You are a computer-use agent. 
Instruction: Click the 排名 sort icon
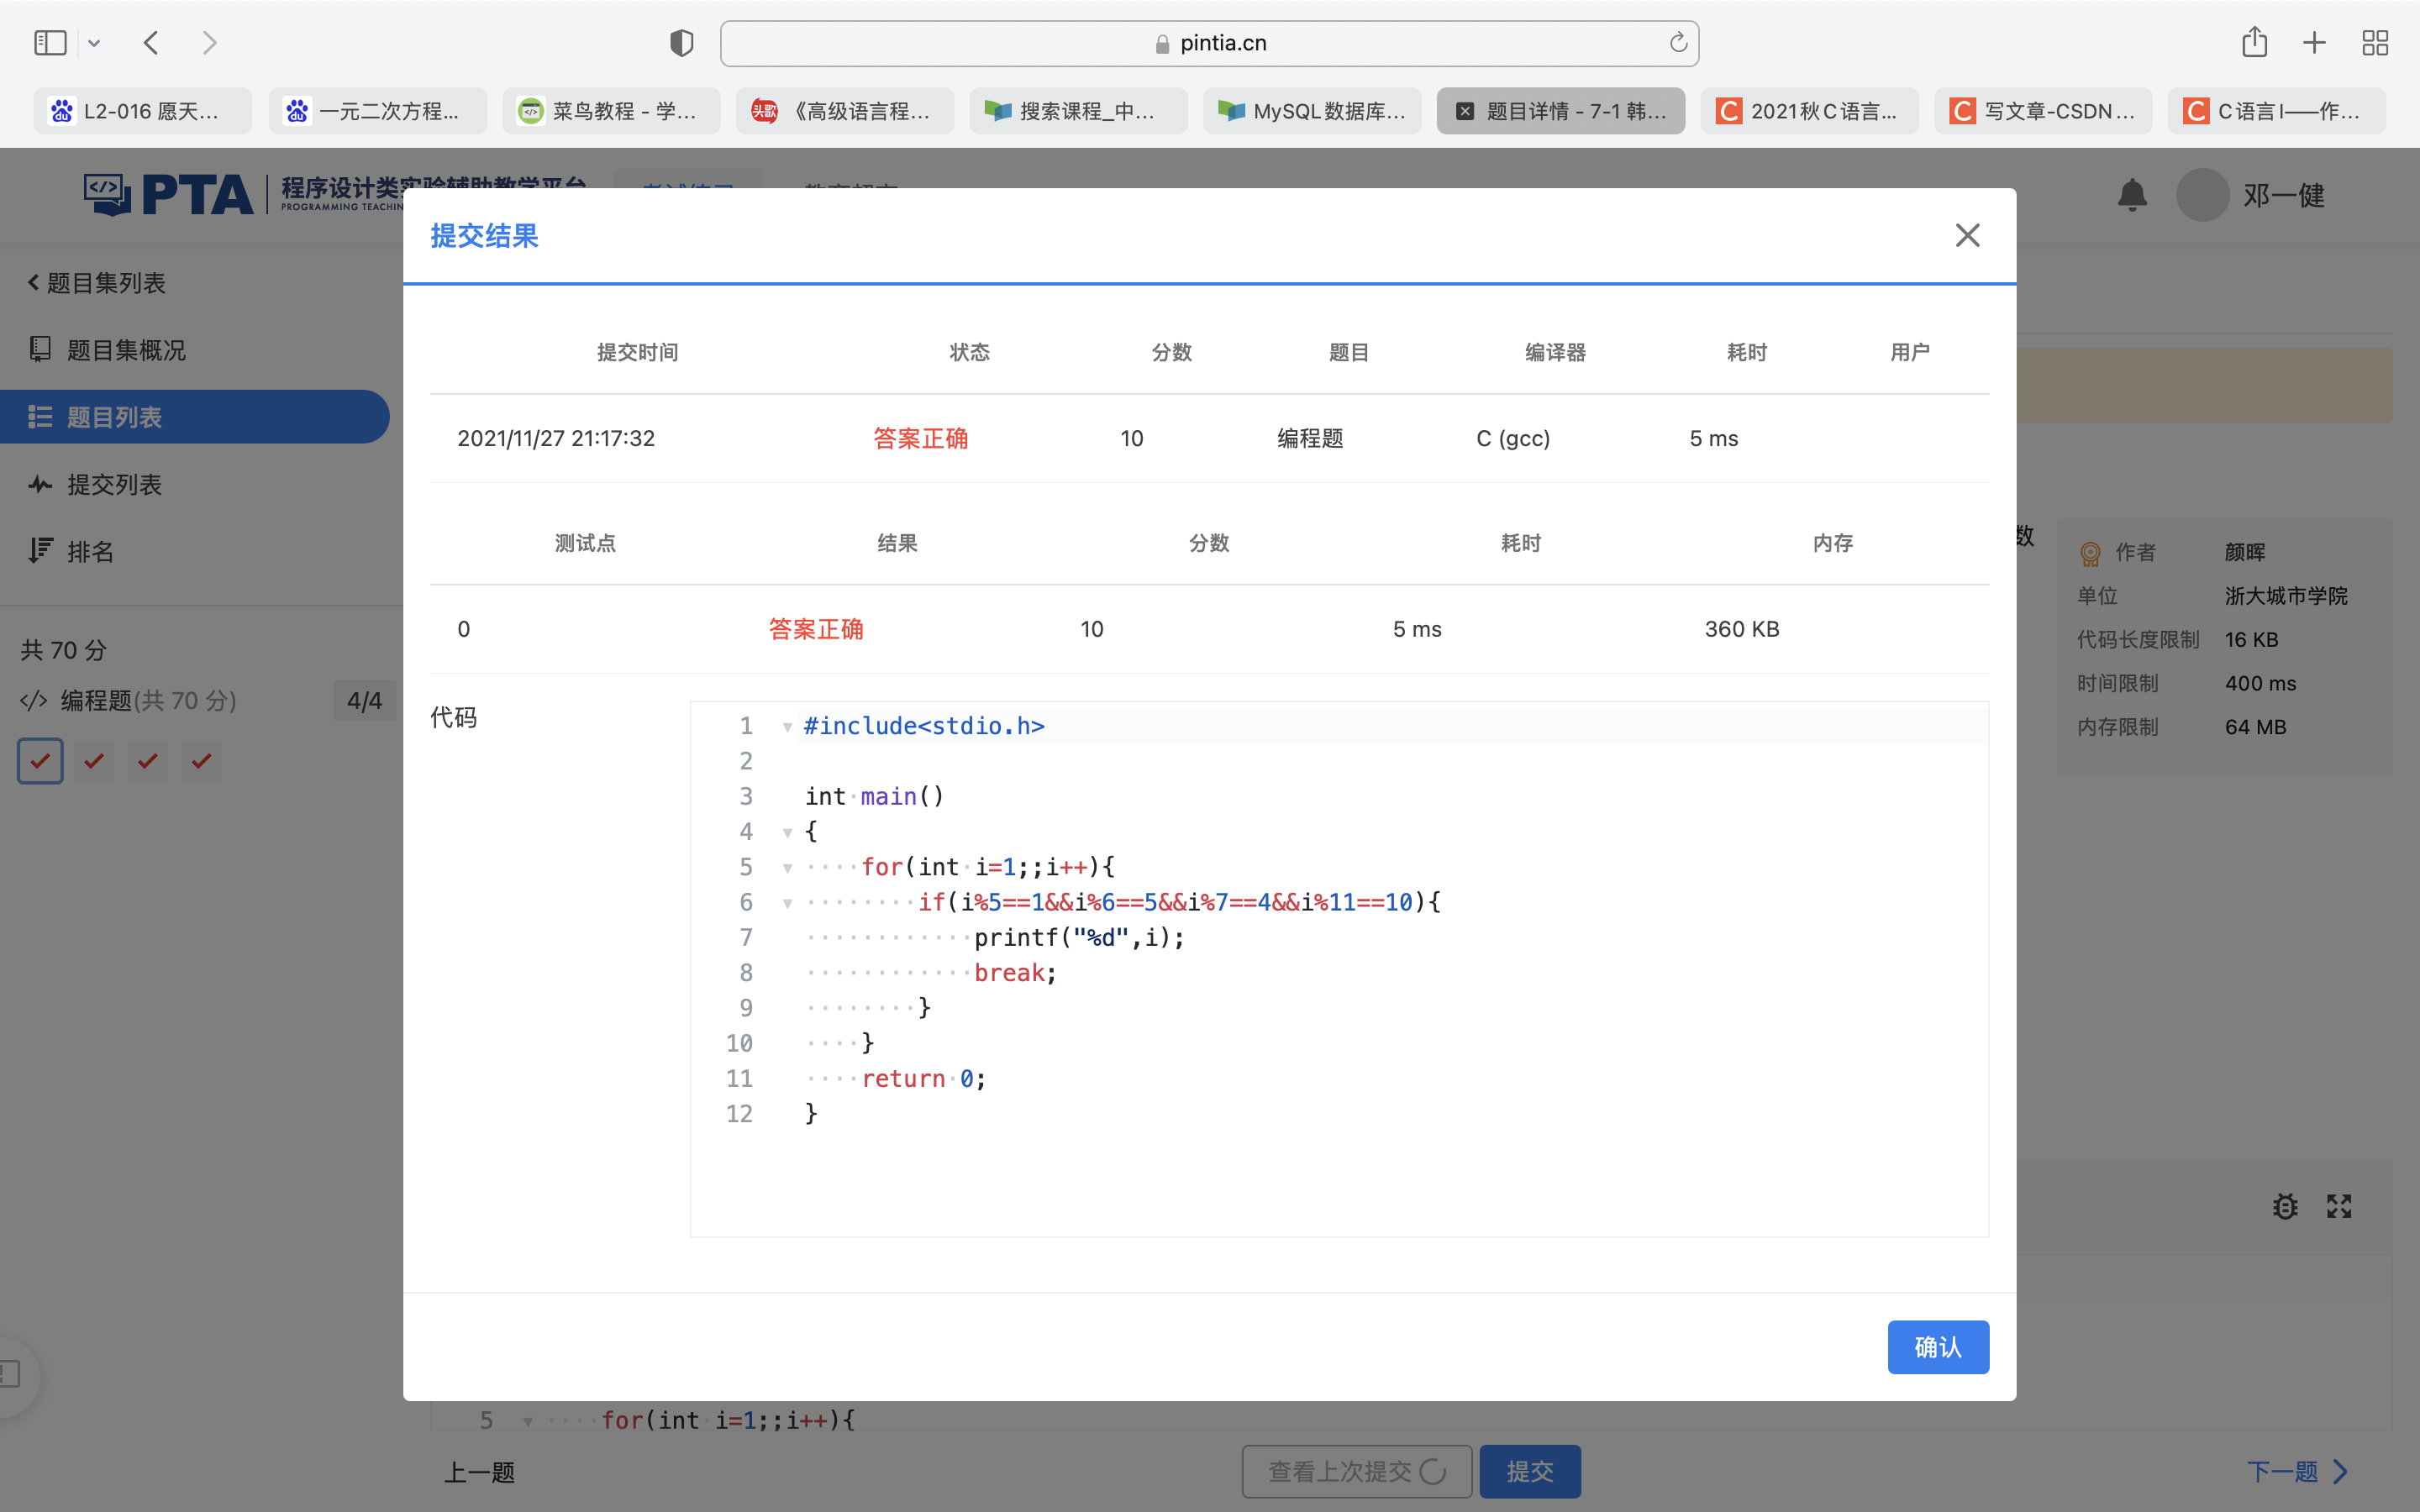(40, 550)
